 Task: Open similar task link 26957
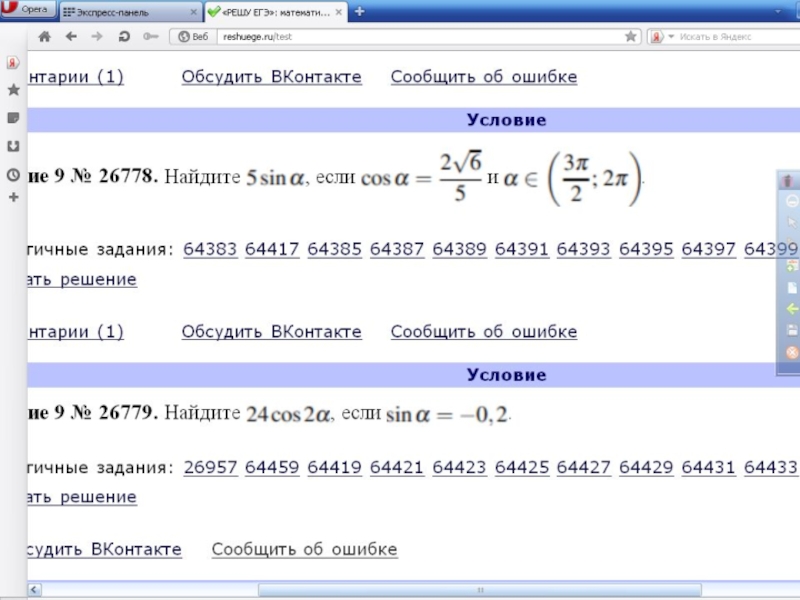pyautogui.click(x=210, y=466)
